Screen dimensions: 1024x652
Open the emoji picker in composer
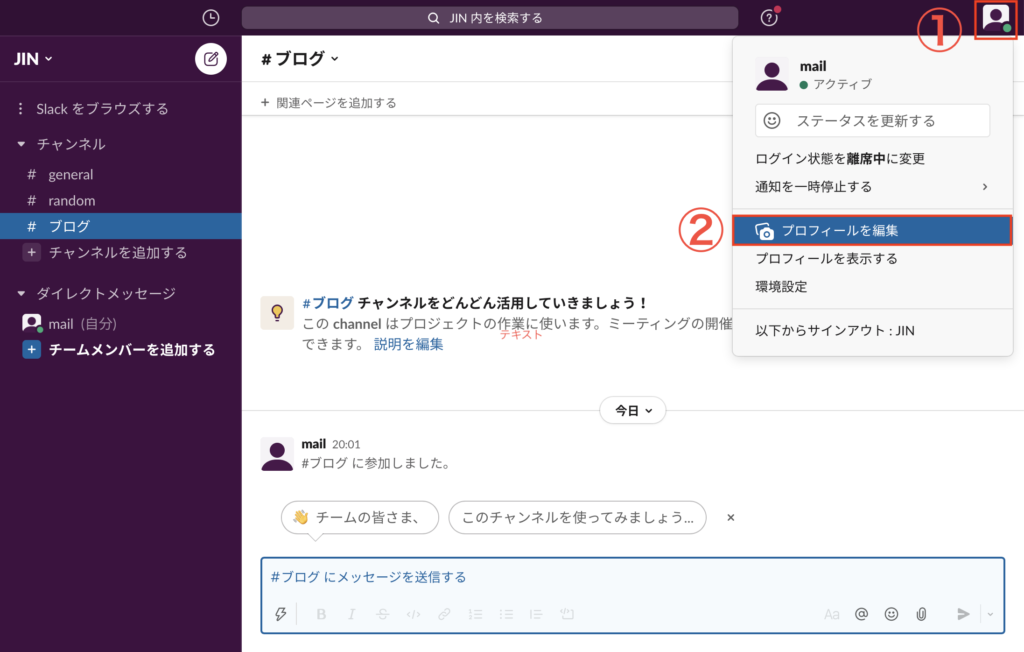pos(891,614)
